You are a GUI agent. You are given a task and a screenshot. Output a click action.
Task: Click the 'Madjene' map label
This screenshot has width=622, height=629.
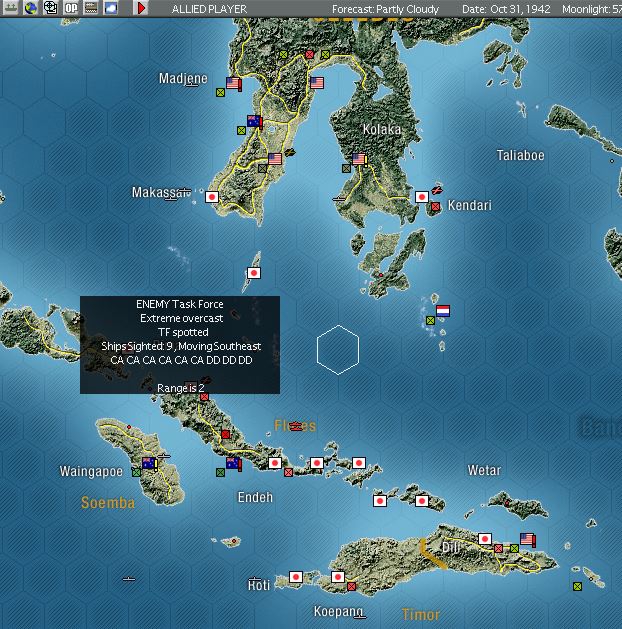(x=183, y=79)
